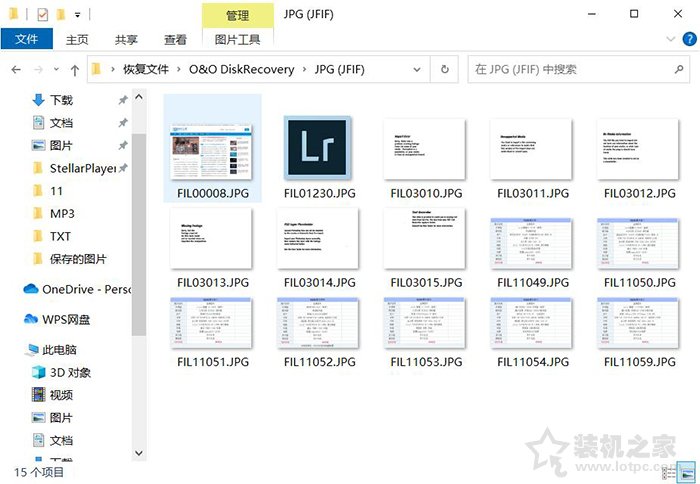Open the 查看 ribbon tab
The height and width of the screenshot is (484, 700).
[175, 40]
